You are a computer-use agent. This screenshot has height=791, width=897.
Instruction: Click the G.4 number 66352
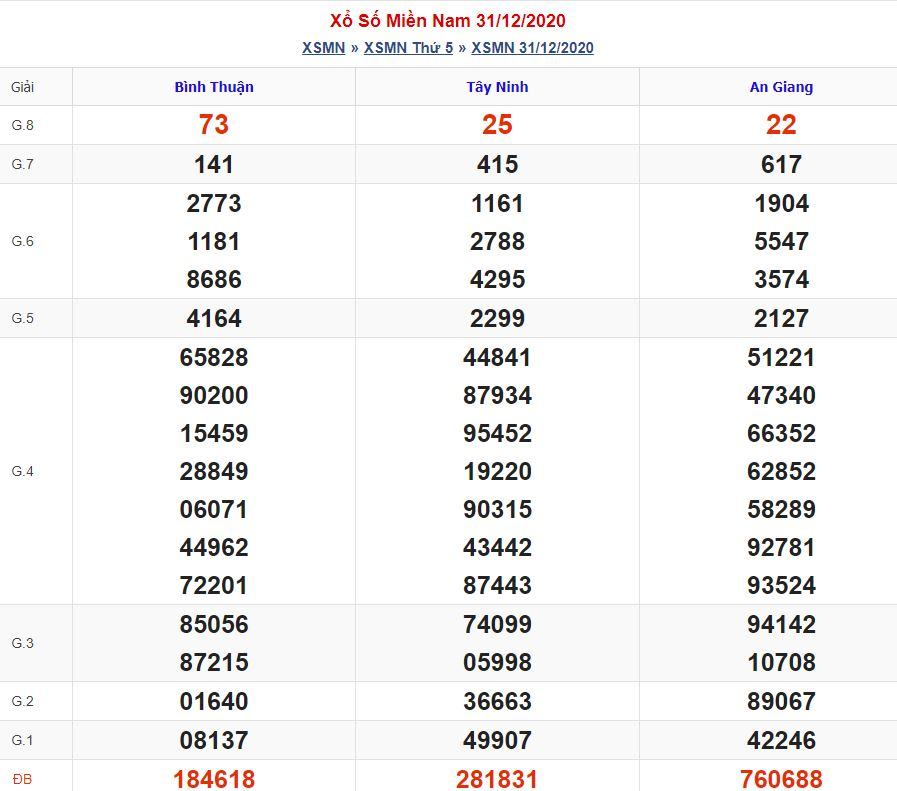click(781, 434)
